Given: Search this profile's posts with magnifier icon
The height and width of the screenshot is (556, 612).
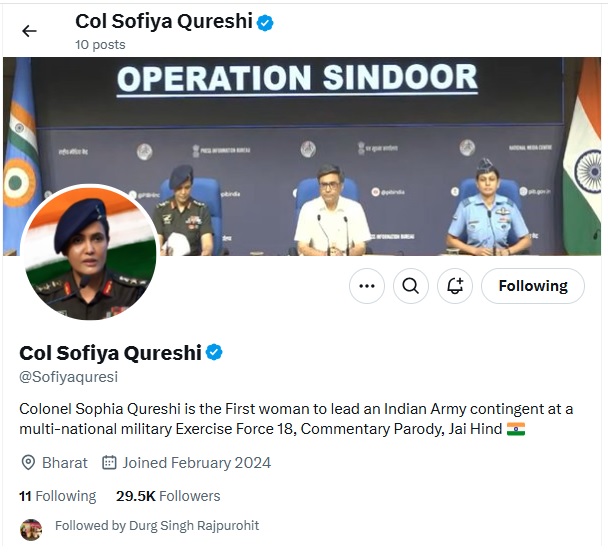Looking at the screenshot, I should (x=413, y=288).
